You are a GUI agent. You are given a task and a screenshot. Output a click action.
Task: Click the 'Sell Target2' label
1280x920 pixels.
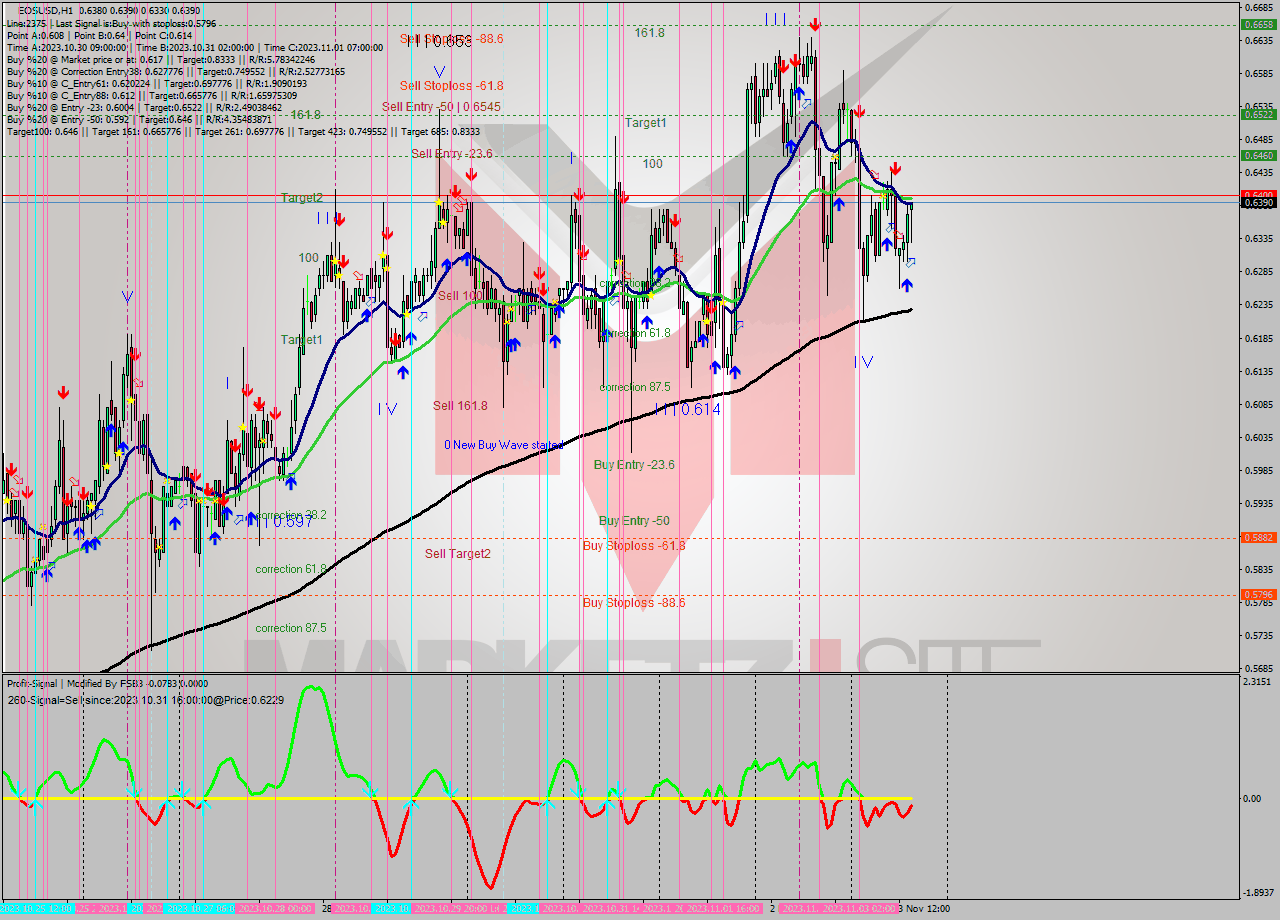tap(457, 553)
